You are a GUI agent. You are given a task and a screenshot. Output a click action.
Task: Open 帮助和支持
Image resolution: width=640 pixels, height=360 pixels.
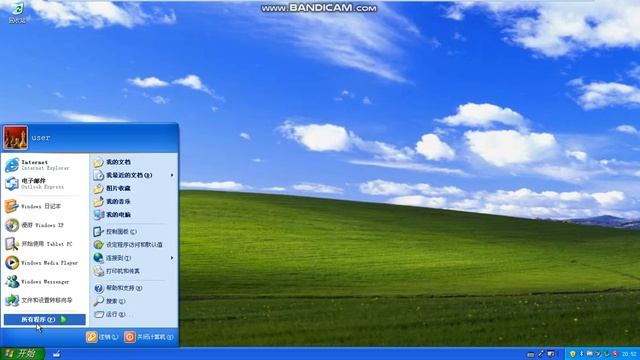(x=134, y=288)
